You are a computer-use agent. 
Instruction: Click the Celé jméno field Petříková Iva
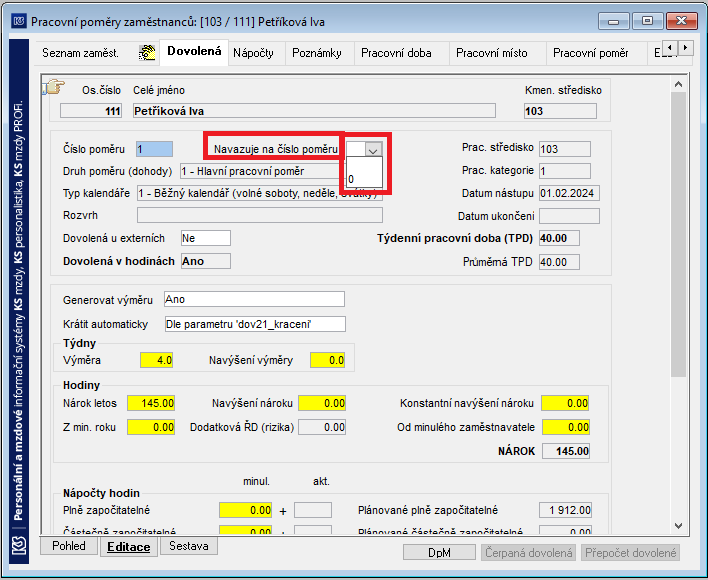tap(314, 111)
